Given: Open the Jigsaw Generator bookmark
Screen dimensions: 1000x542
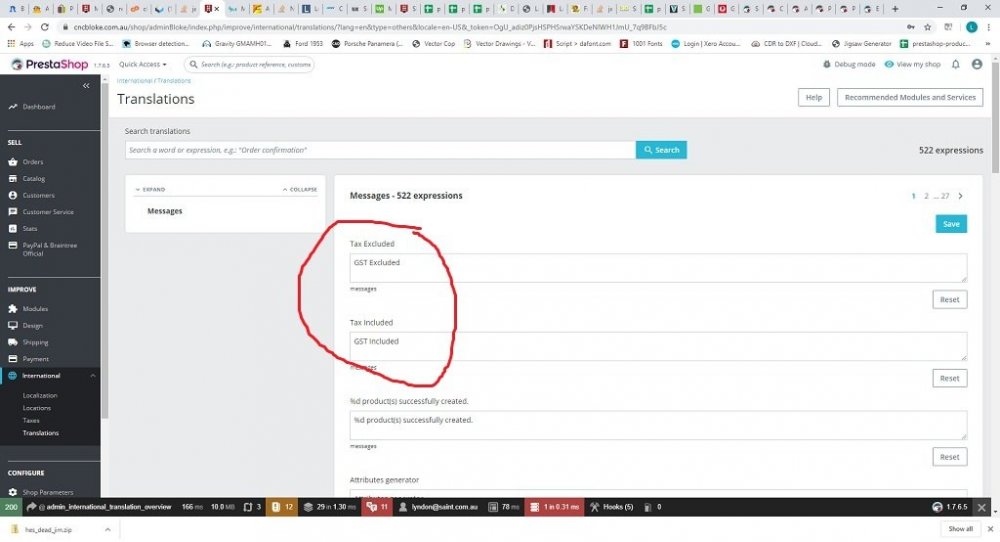Looking at the screenshot, I should (862, 44).
